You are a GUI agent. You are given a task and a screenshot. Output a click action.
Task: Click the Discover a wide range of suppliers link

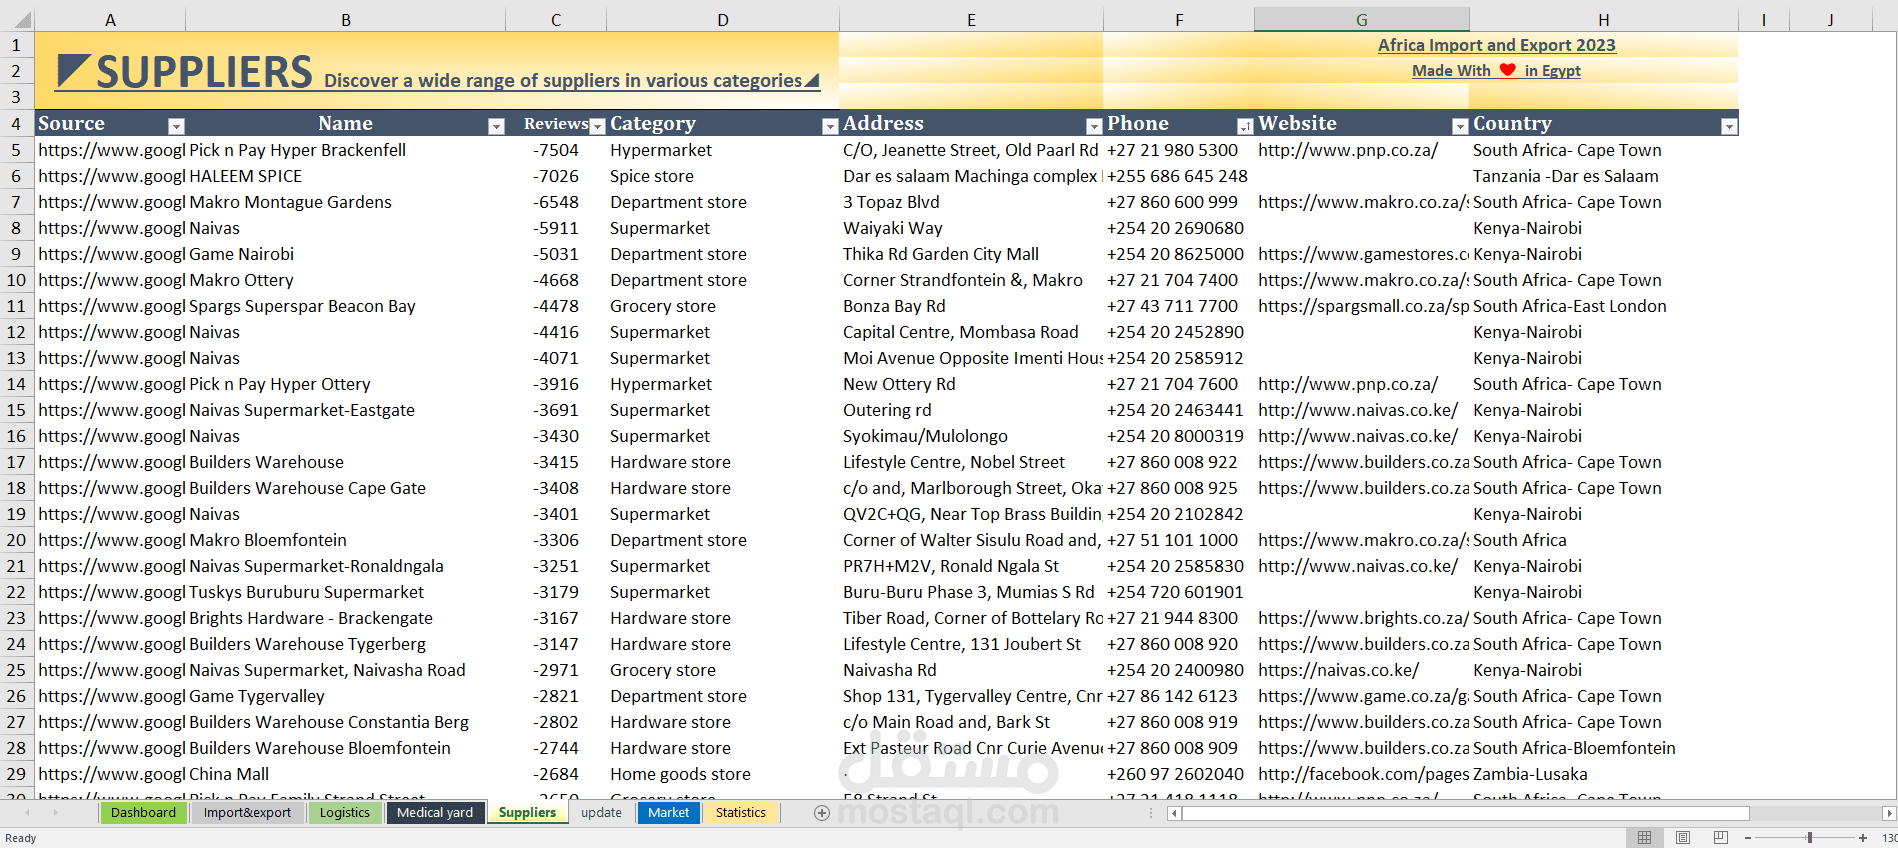[563, 81]
